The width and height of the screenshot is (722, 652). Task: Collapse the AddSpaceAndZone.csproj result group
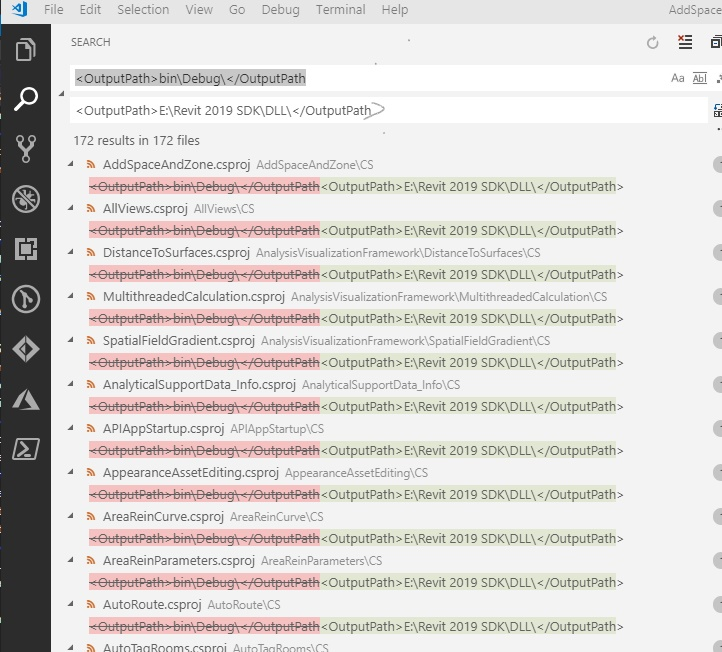(x=70, y=164)
